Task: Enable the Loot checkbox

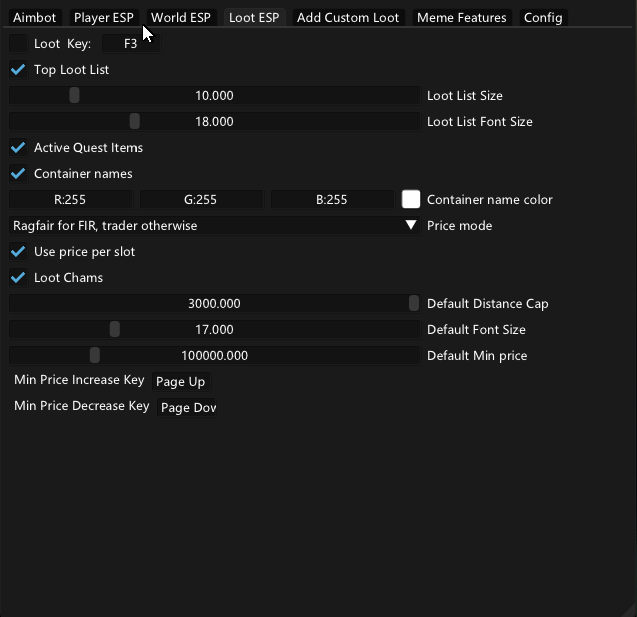Action: [x=18, y=44]
